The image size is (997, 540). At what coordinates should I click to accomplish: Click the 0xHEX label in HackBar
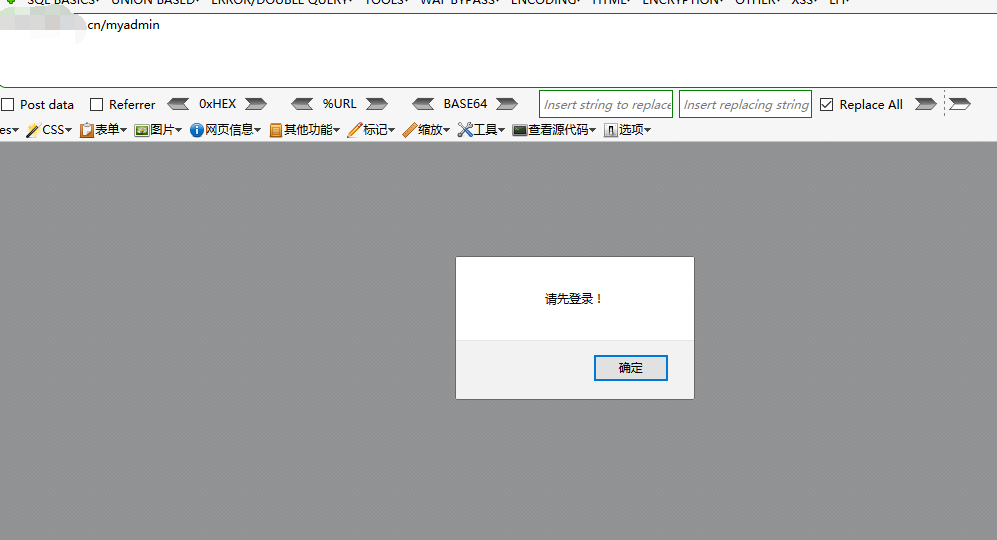click(x=217, y=104)
